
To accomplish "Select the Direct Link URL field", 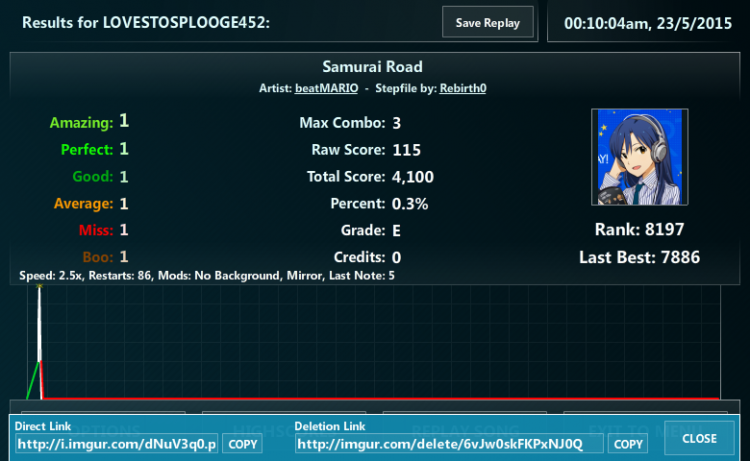I will tap(117, 444).
